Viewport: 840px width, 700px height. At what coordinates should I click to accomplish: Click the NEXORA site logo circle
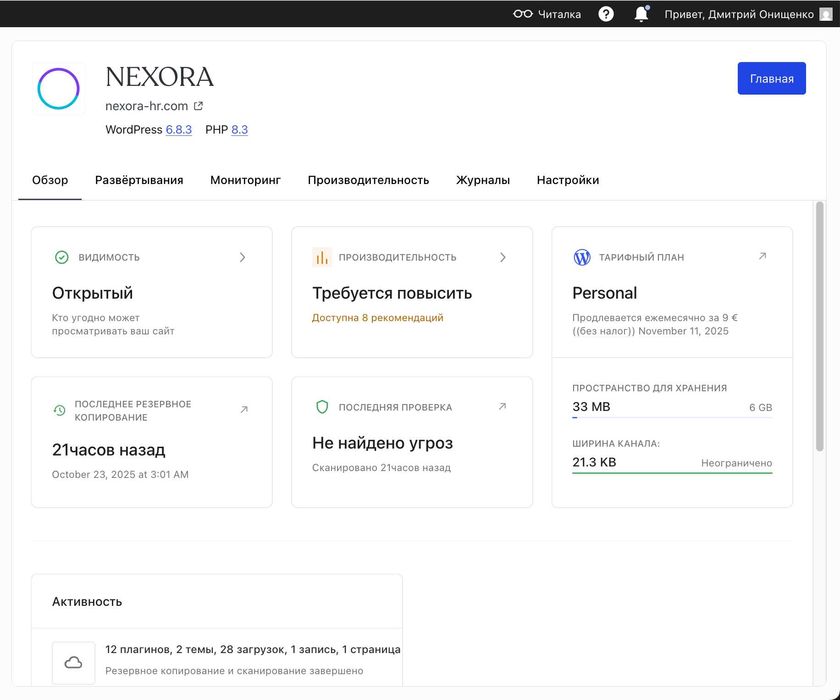(58, 88)
